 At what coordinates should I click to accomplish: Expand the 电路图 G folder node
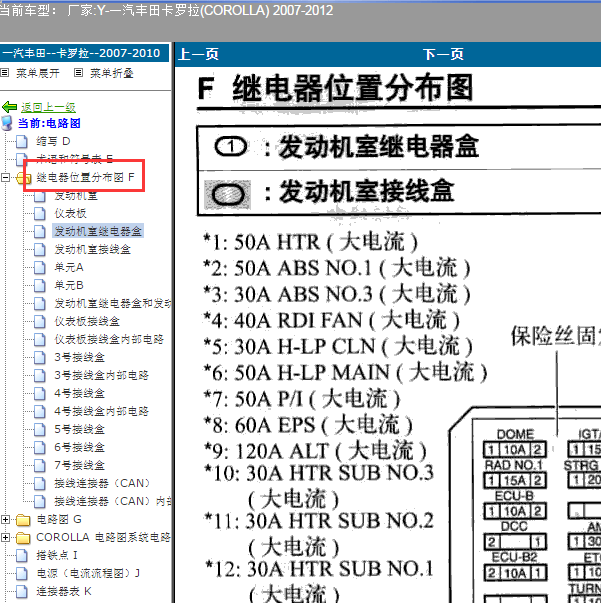[5, 520]
